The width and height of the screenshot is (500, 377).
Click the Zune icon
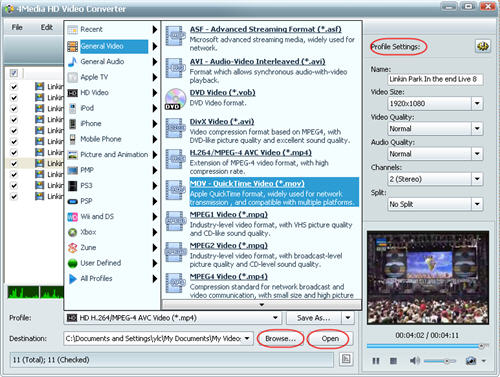click(x=72, y=248)
